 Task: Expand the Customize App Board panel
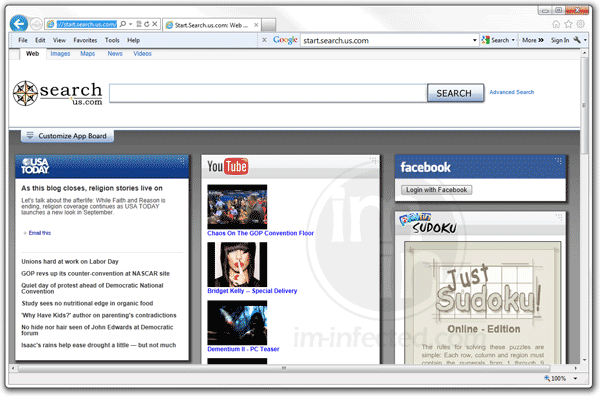67,136
